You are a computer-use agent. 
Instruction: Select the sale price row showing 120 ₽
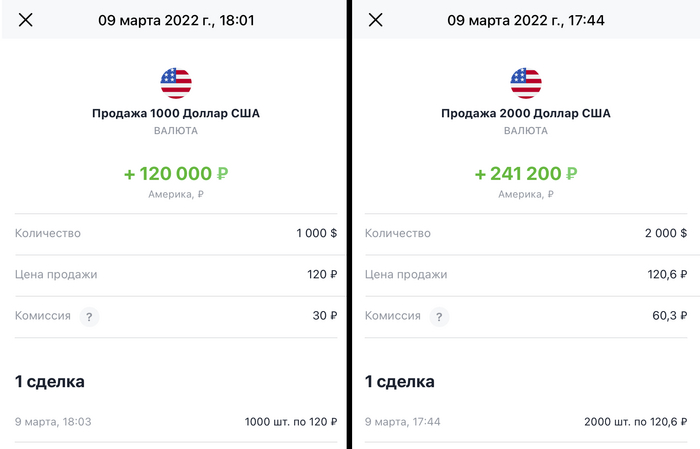175,274
